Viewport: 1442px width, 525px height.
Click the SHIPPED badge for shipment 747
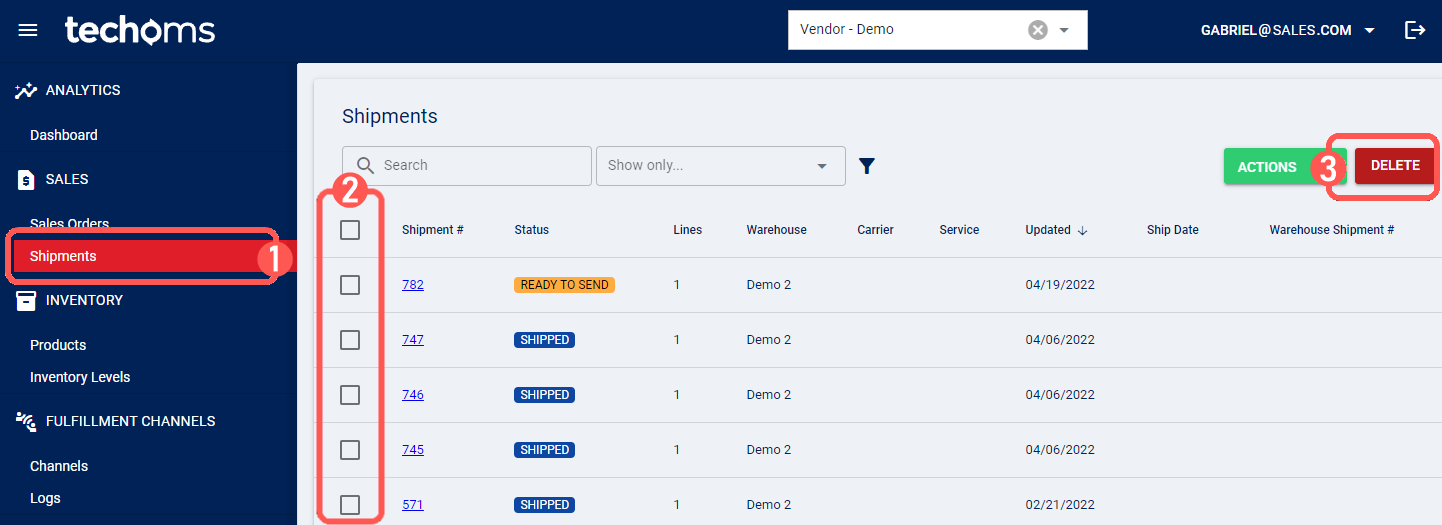point(545,340)
